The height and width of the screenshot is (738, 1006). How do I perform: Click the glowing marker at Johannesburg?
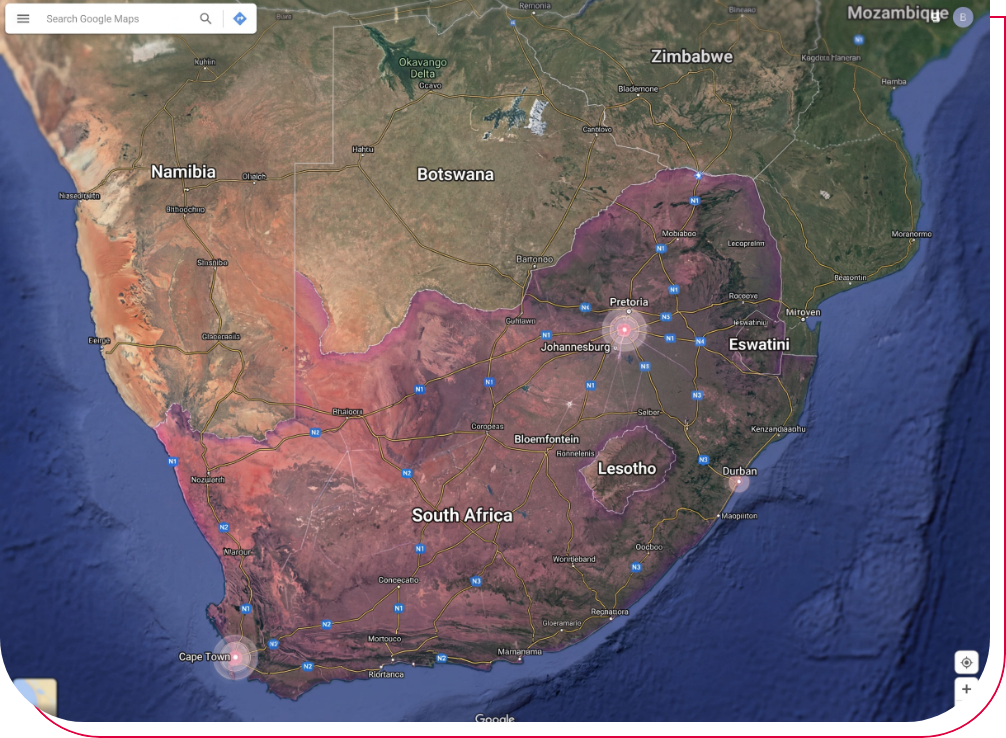625,330
